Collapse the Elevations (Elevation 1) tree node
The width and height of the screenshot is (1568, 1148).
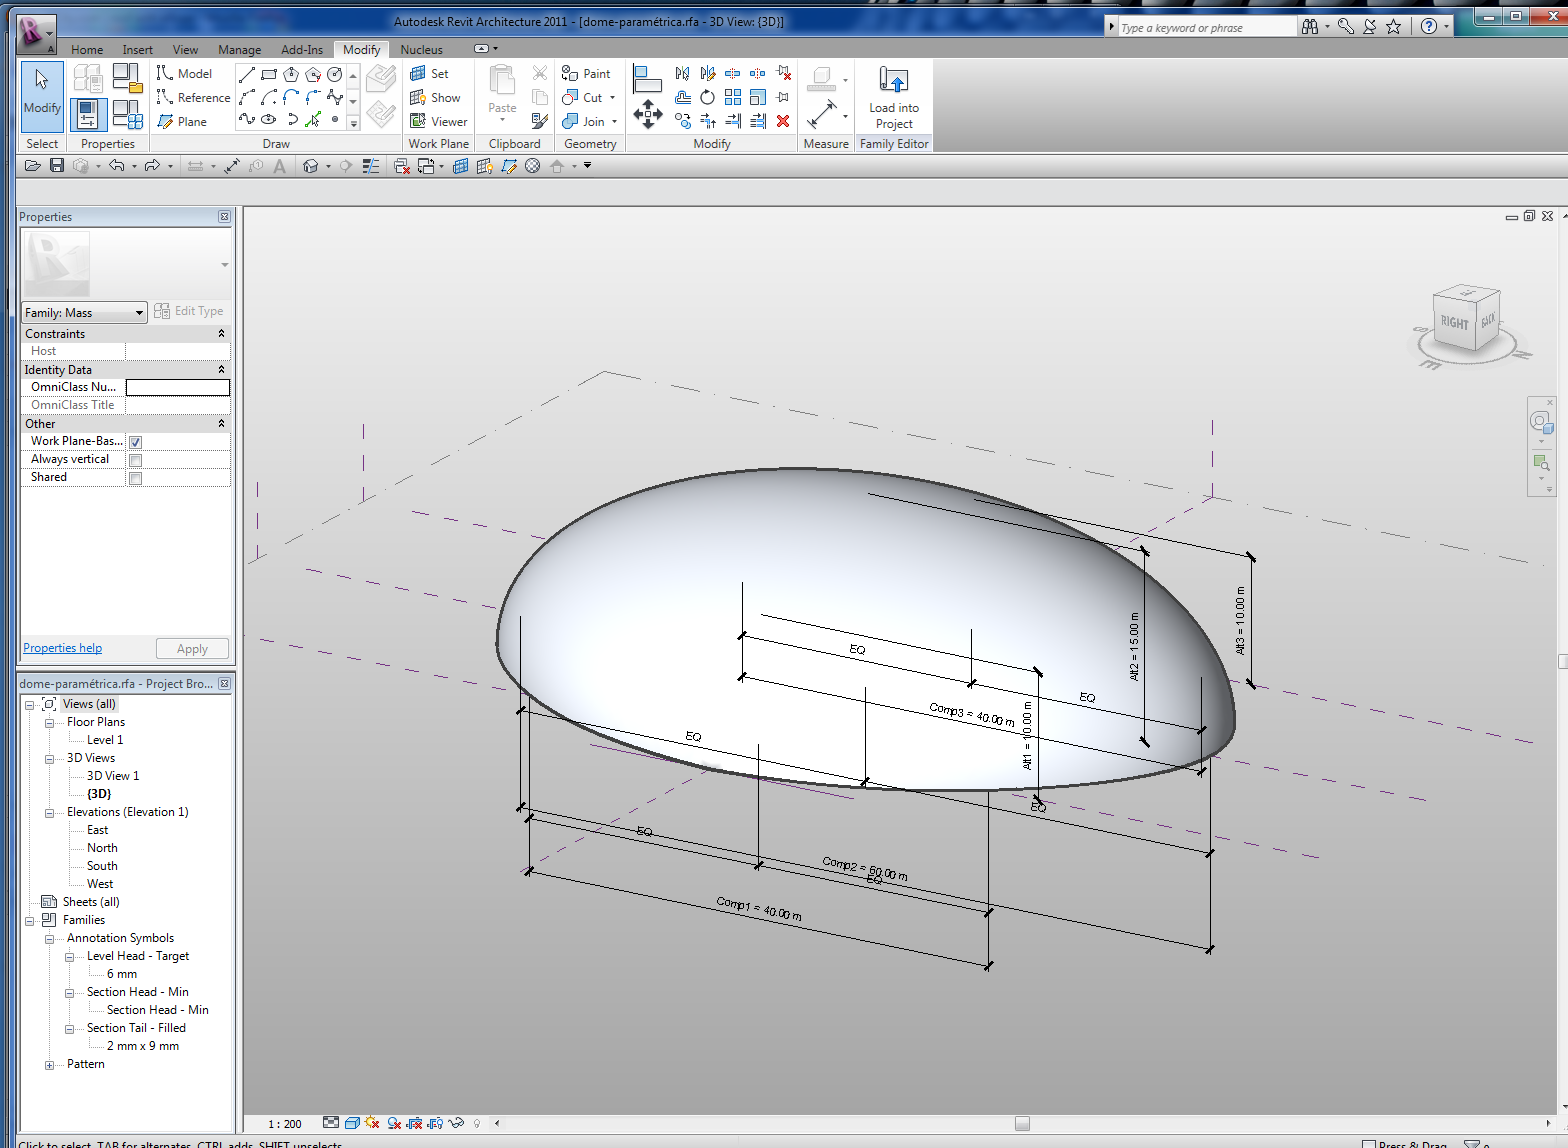pos(49,813)
